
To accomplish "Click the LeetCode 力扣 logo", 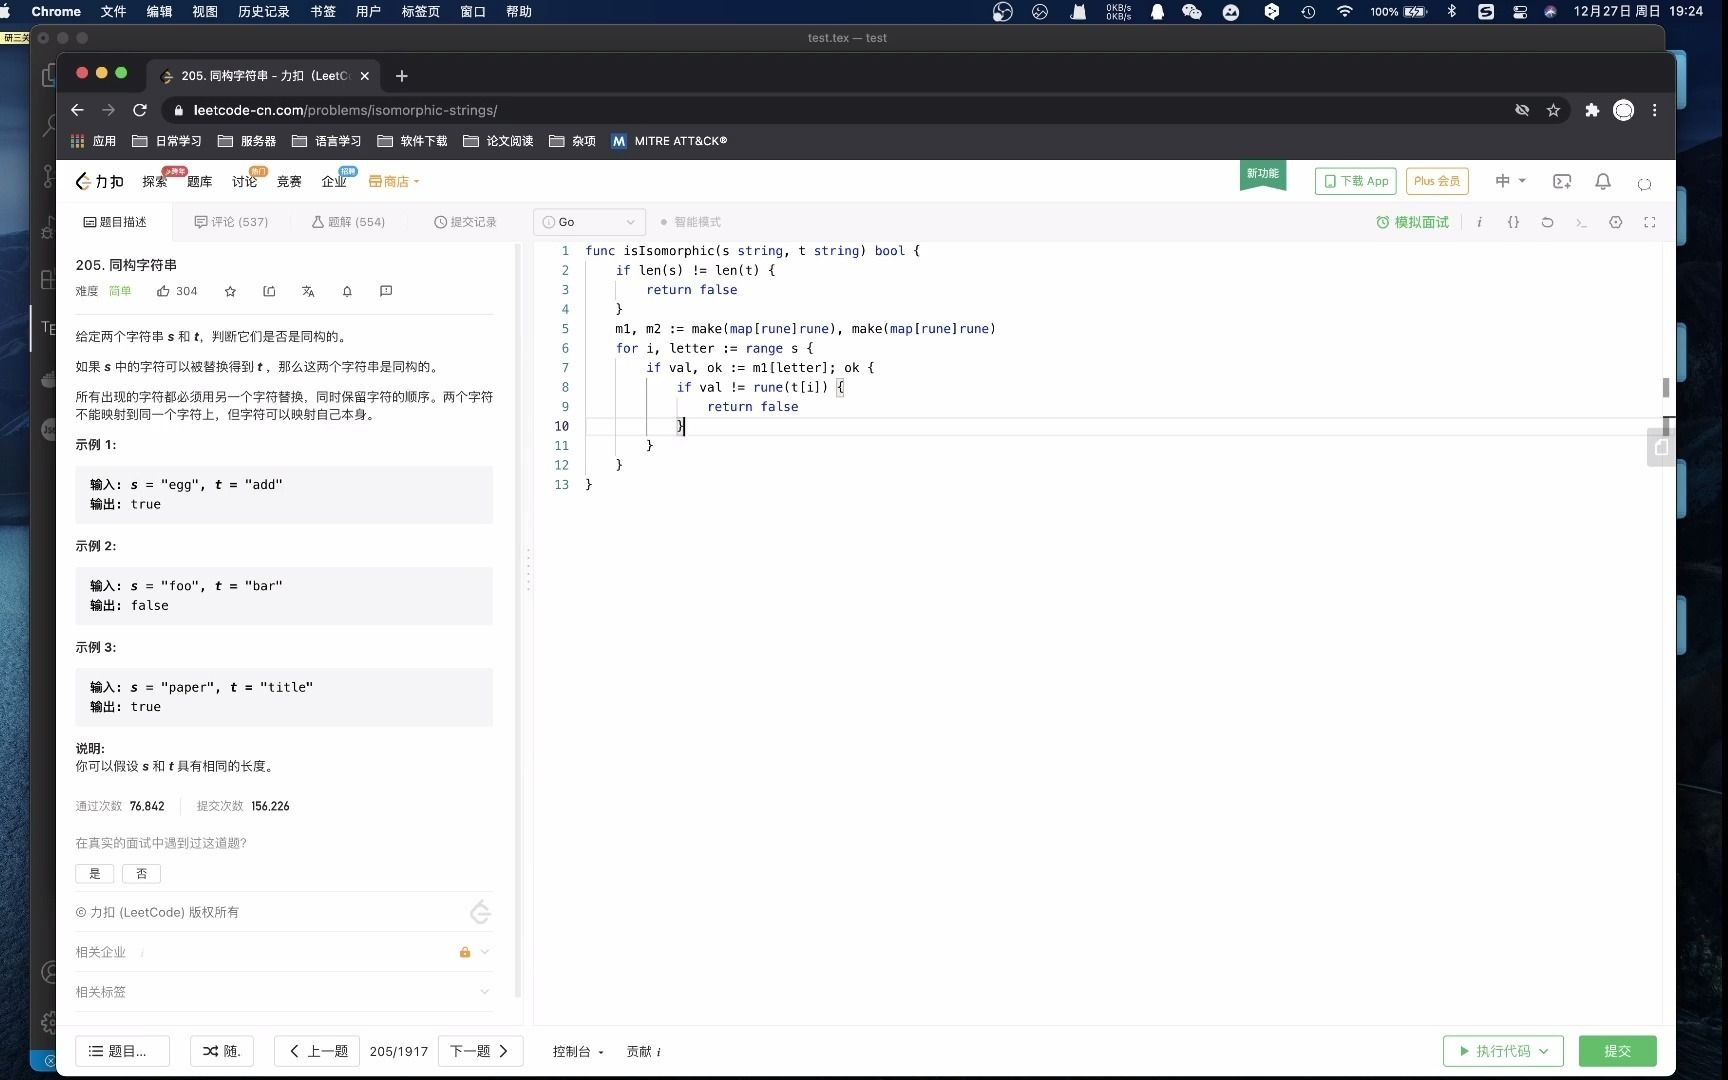I will click(x=99, y=181).
